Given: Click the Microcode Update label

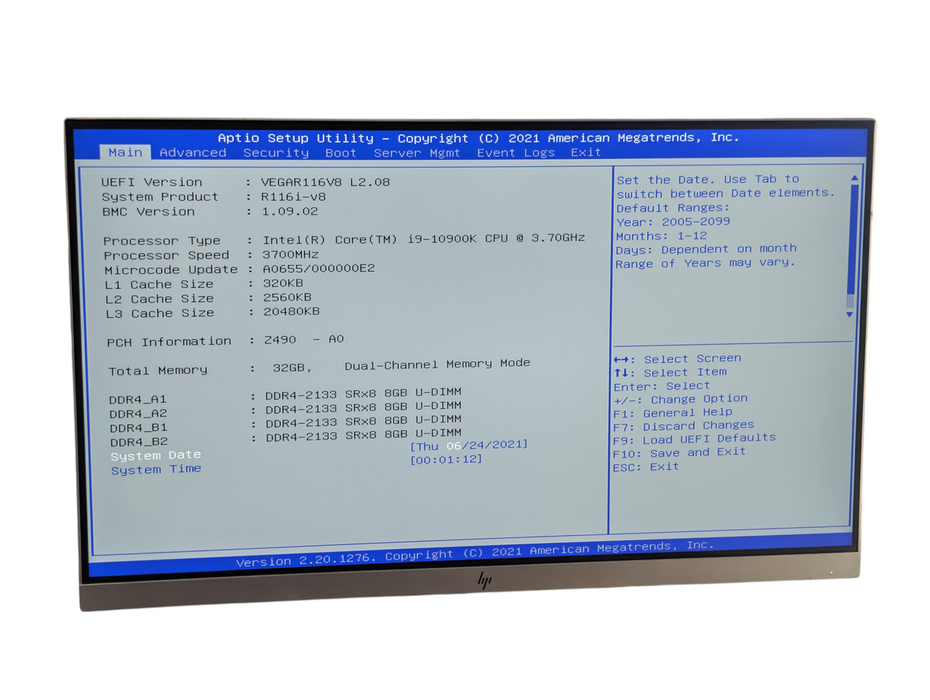Looking at the screenshot, I should (171, 270).
